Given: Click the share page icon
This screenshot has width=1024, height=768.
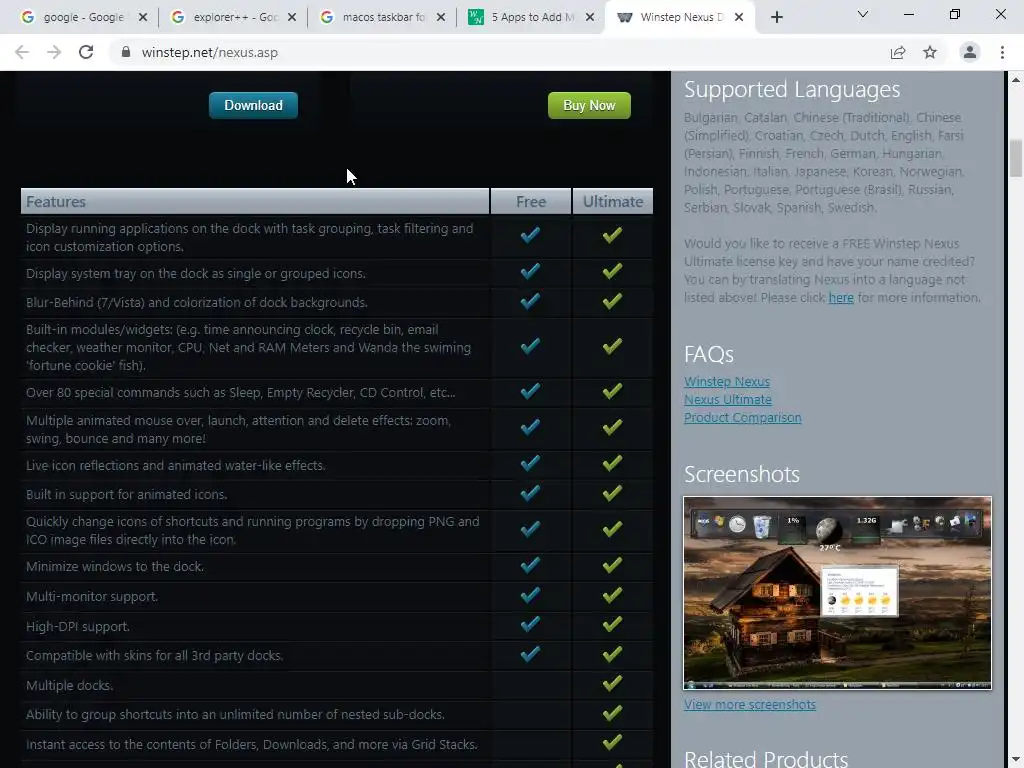Looking at the screenshot, I should coord(898,52).
